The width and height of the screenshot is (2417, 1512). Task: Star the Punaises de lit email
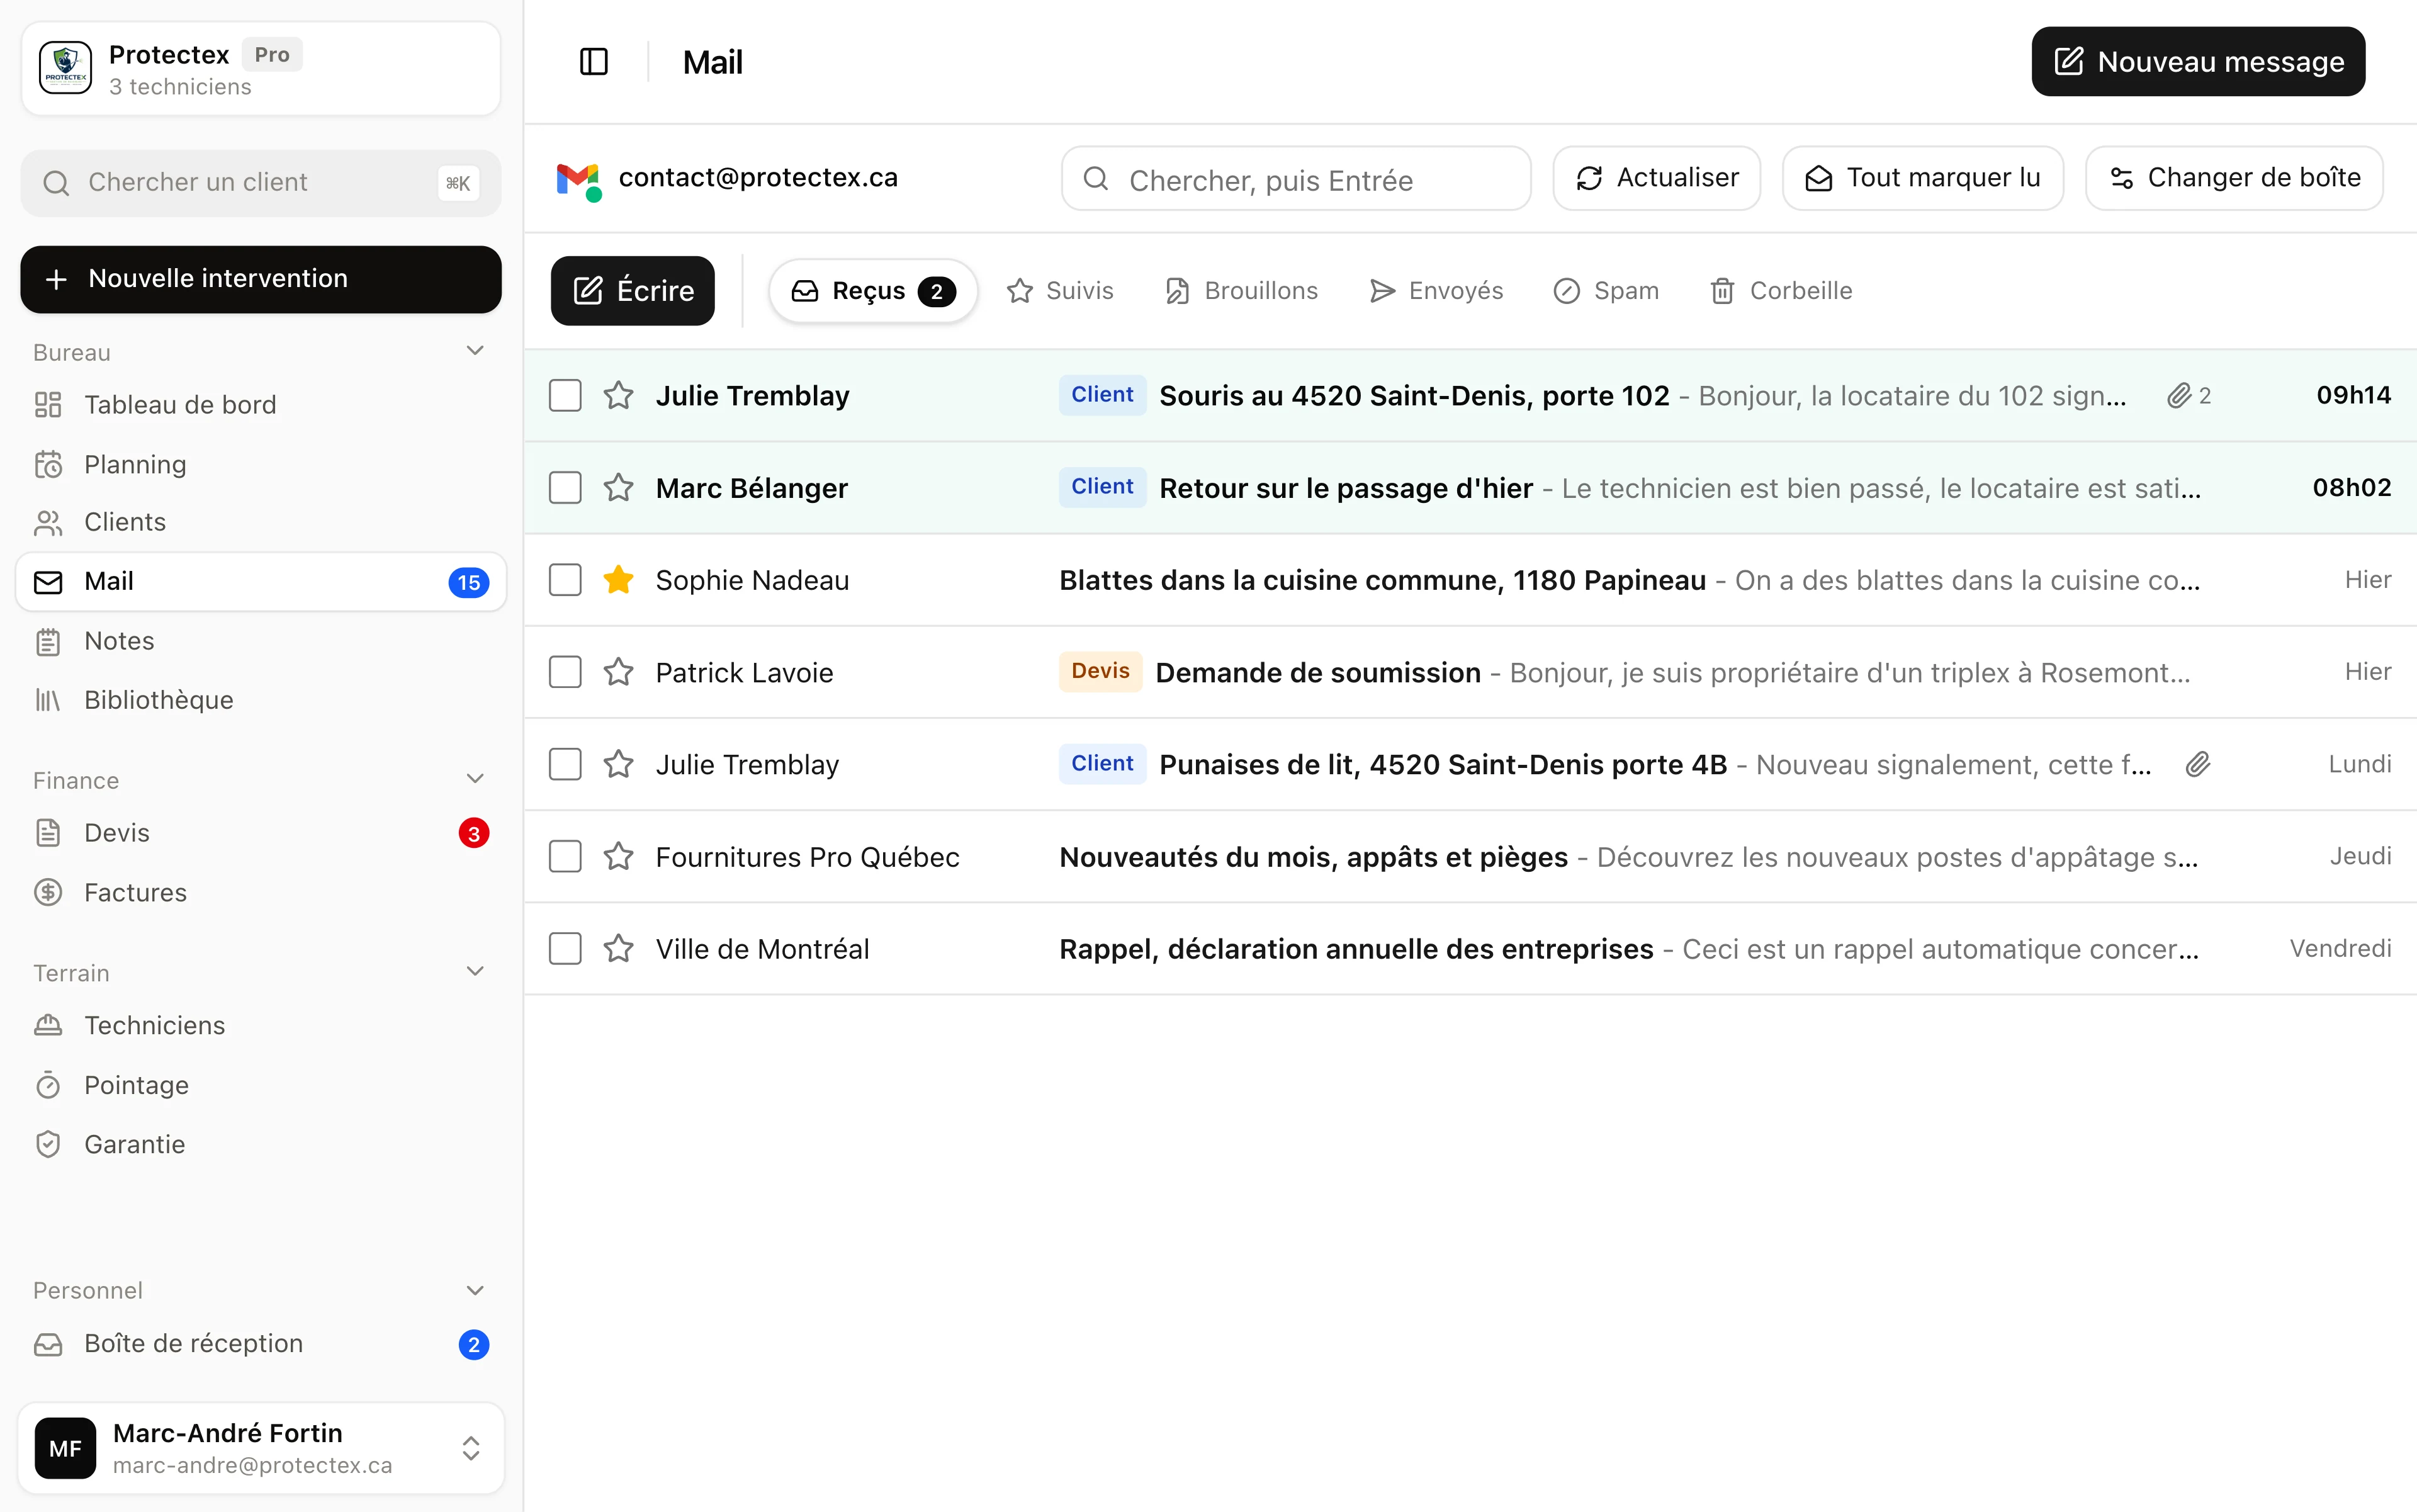[x=619, y=765]
